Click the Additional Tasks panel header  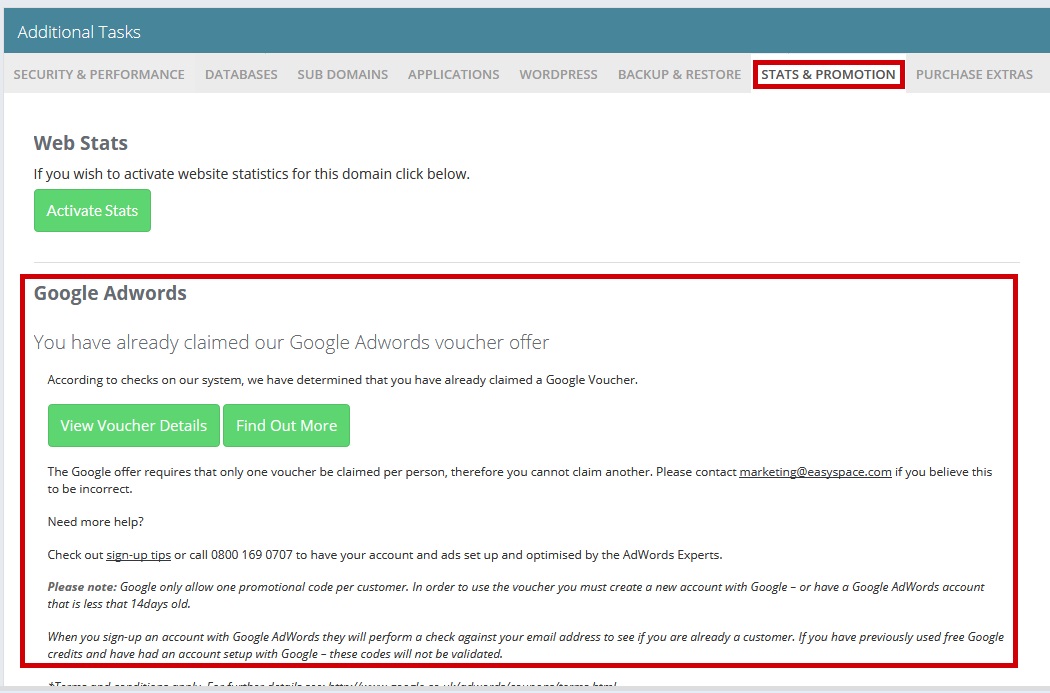coord(79,32)
